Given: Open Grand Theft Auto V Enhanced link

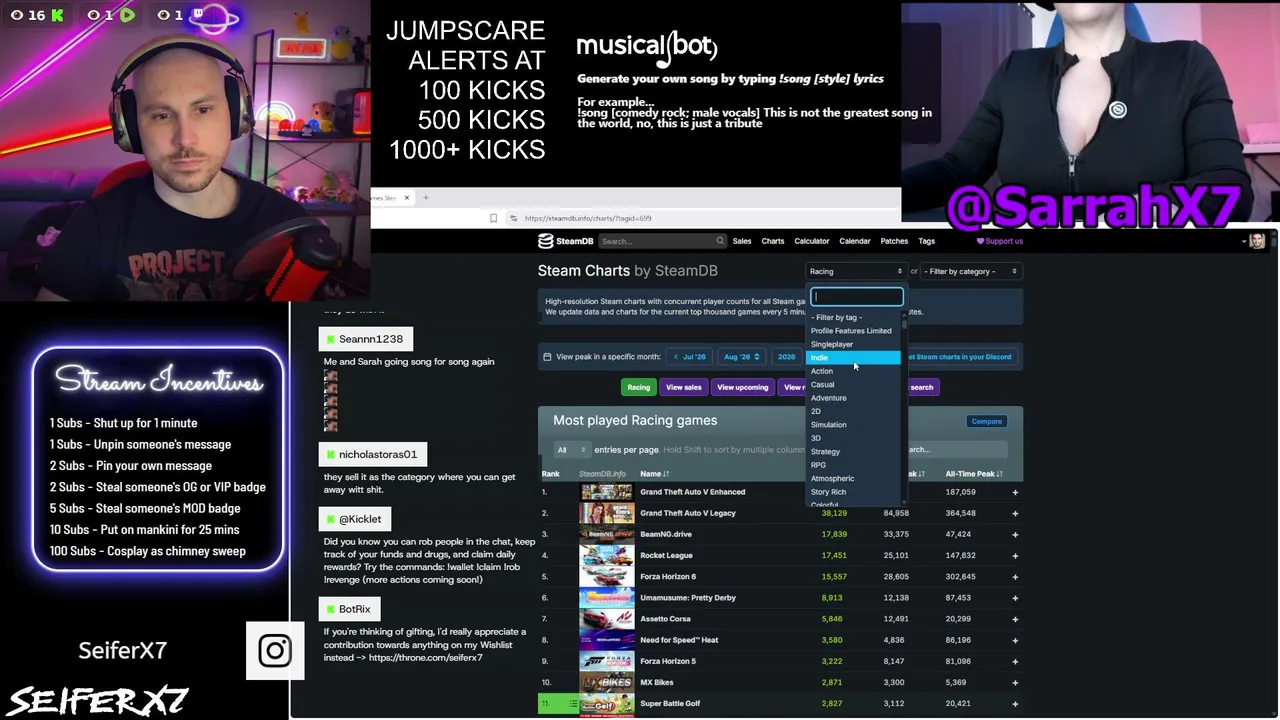Looking at the screenshot, I should click(x=692, y=492).
